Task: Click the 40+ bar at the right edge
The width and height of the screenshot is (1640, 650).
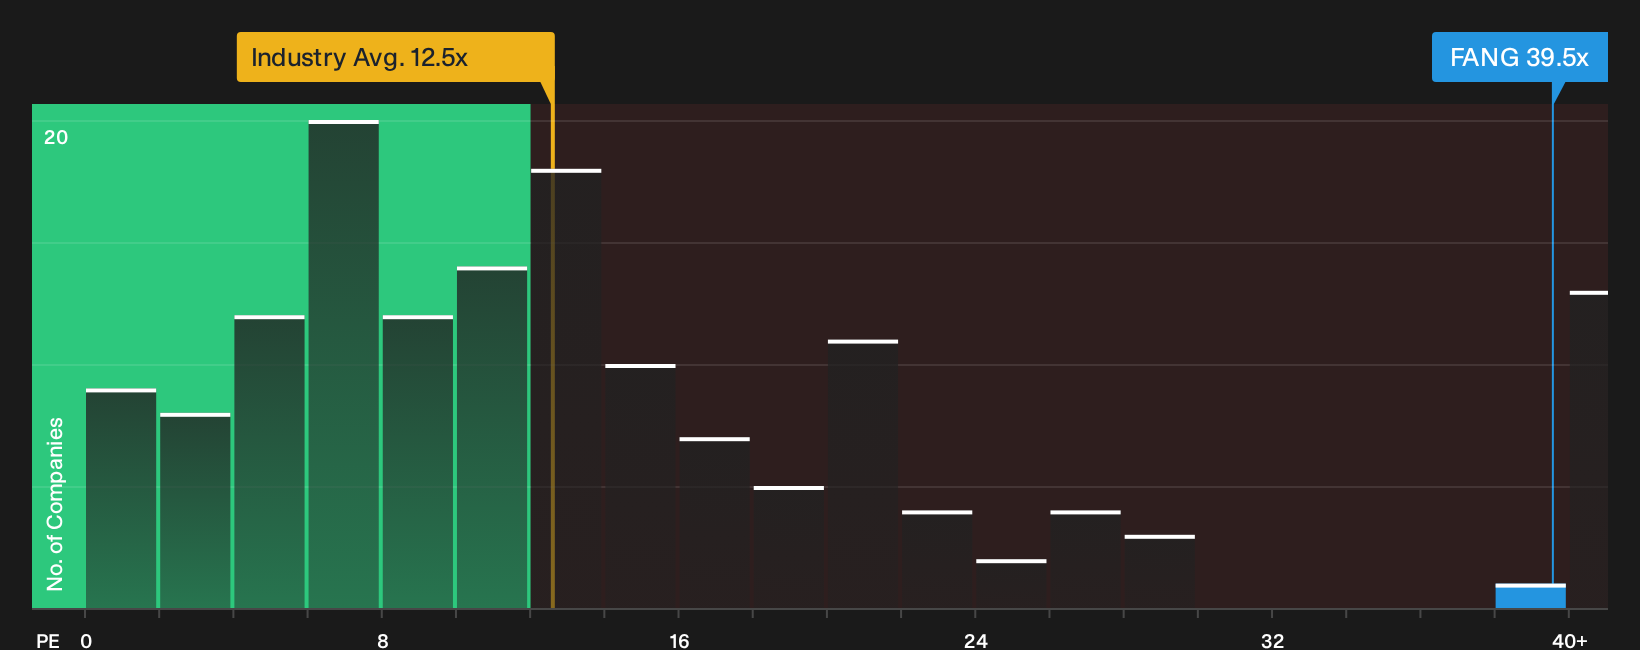Action: tap(1589, 450)
